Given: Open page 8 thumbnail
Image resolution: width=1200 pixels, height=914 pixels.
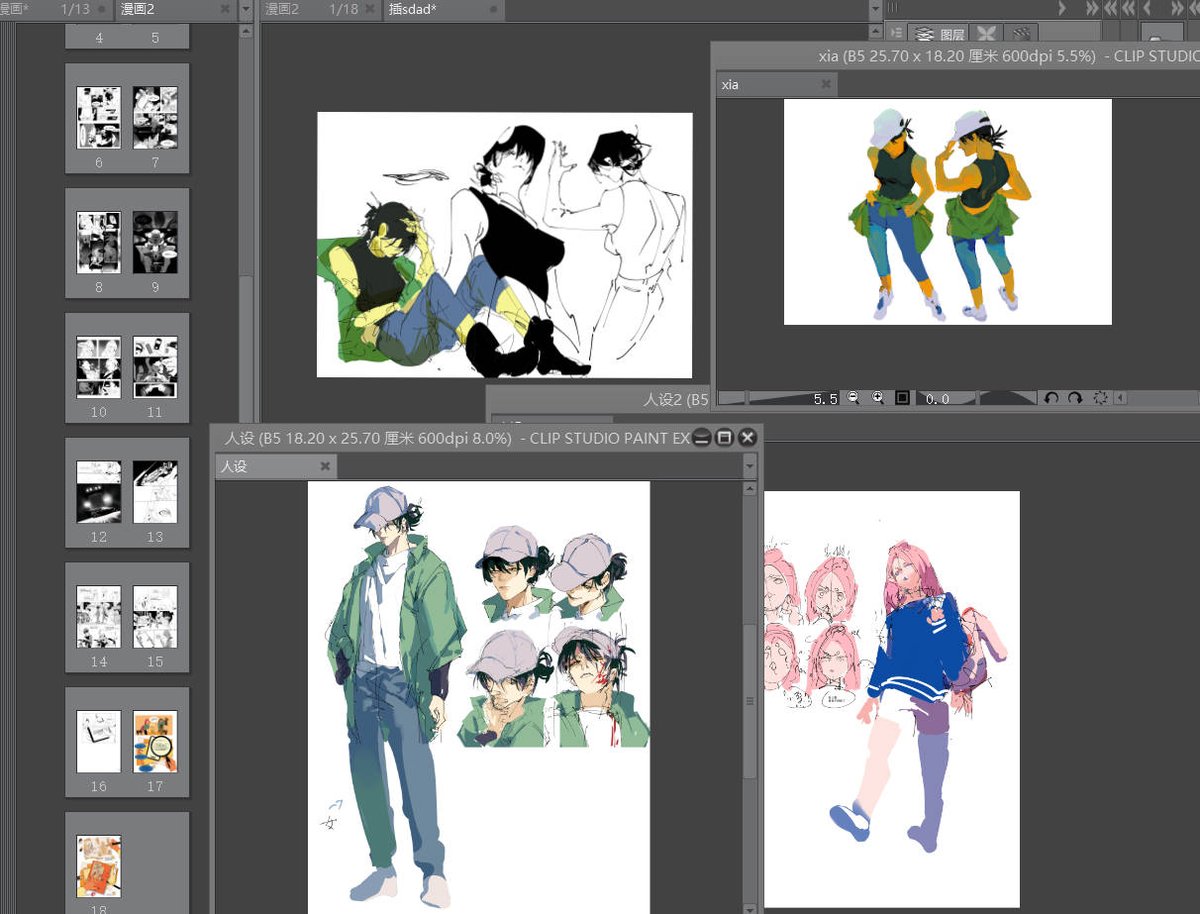Looking at the screenshot, I should 99,242.
